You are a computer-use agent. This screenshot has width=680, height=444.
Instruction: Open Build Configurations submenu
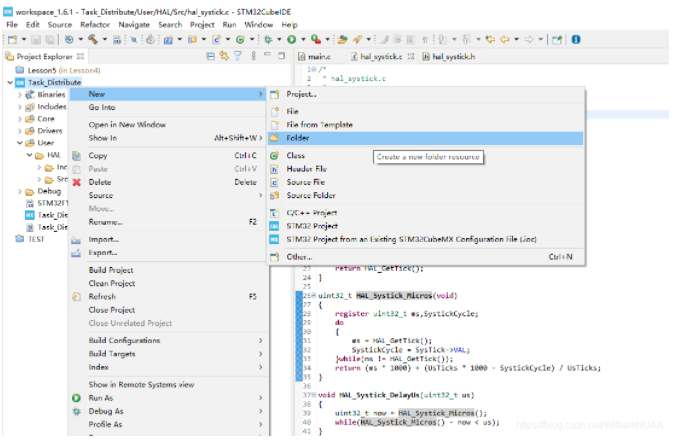tap(167, 340)
